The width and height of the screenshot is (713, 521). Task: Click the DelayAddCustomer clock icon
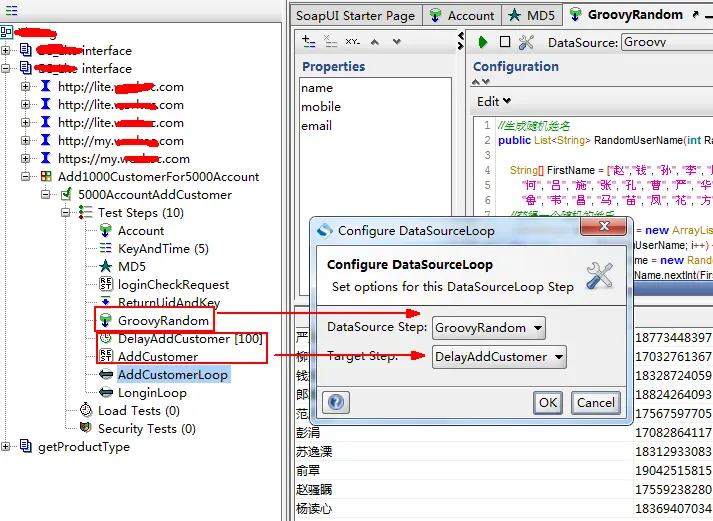pos(105,338)
